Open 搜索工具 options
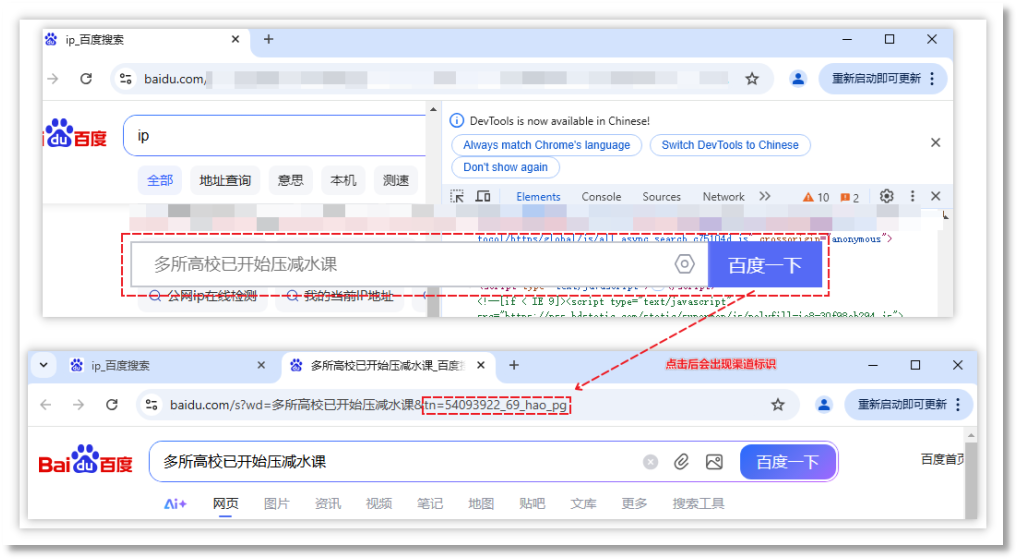 (x=698, y=503)
